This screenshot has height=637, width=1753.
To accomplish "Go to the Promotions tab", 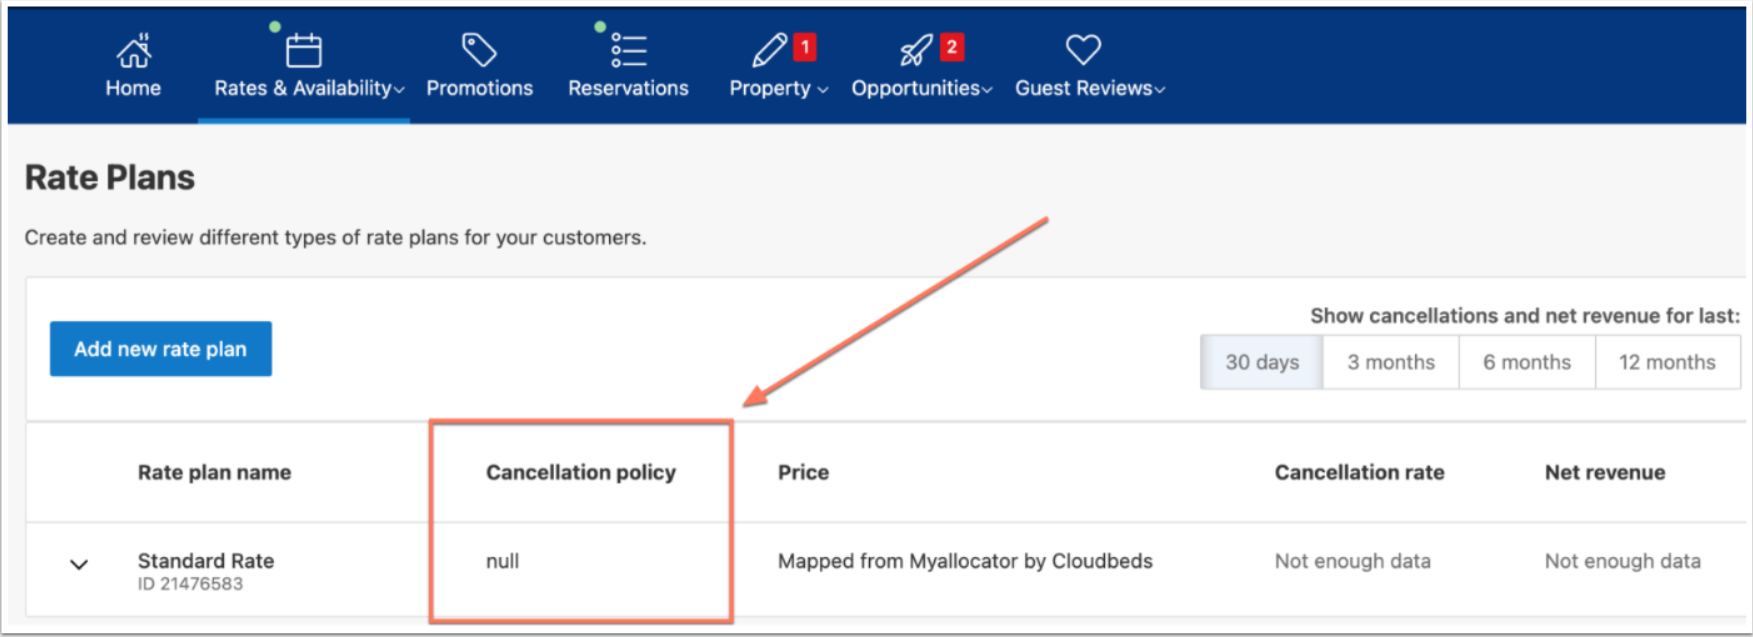I will click(479, 89).
